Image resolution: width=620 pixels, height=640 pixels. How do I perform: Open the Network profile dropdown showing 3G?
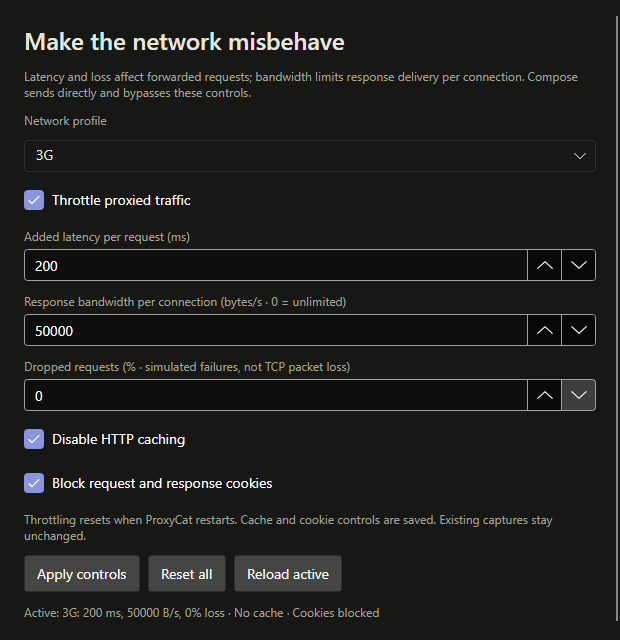(310, 156)
